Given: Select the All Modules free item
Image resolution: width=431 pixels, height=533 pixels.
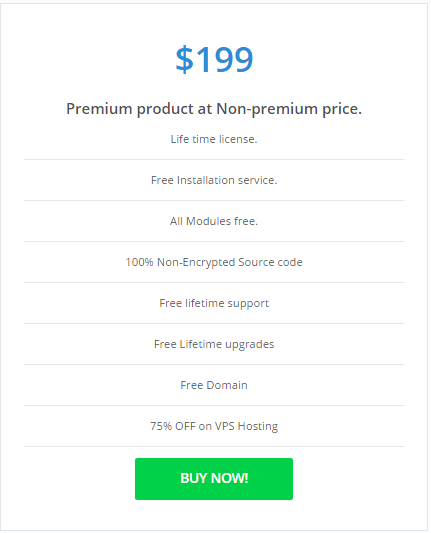Looking at the screenshot, I should (214, 221).
